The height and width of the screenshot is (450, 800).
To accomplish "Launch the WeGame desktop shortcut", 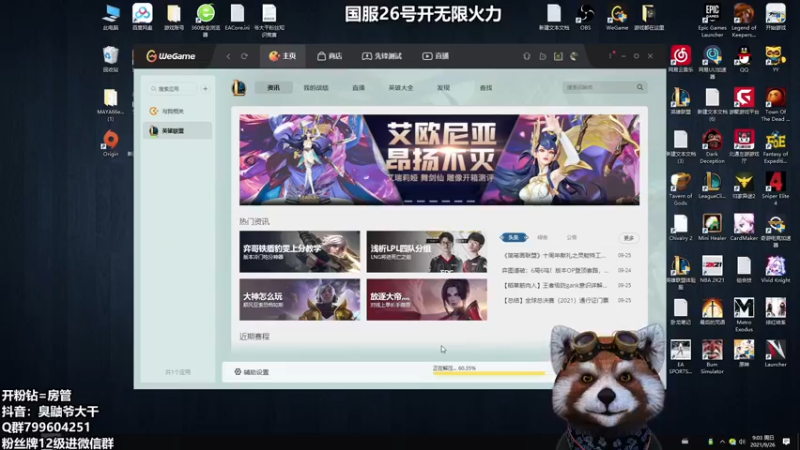I will point(617,17).
